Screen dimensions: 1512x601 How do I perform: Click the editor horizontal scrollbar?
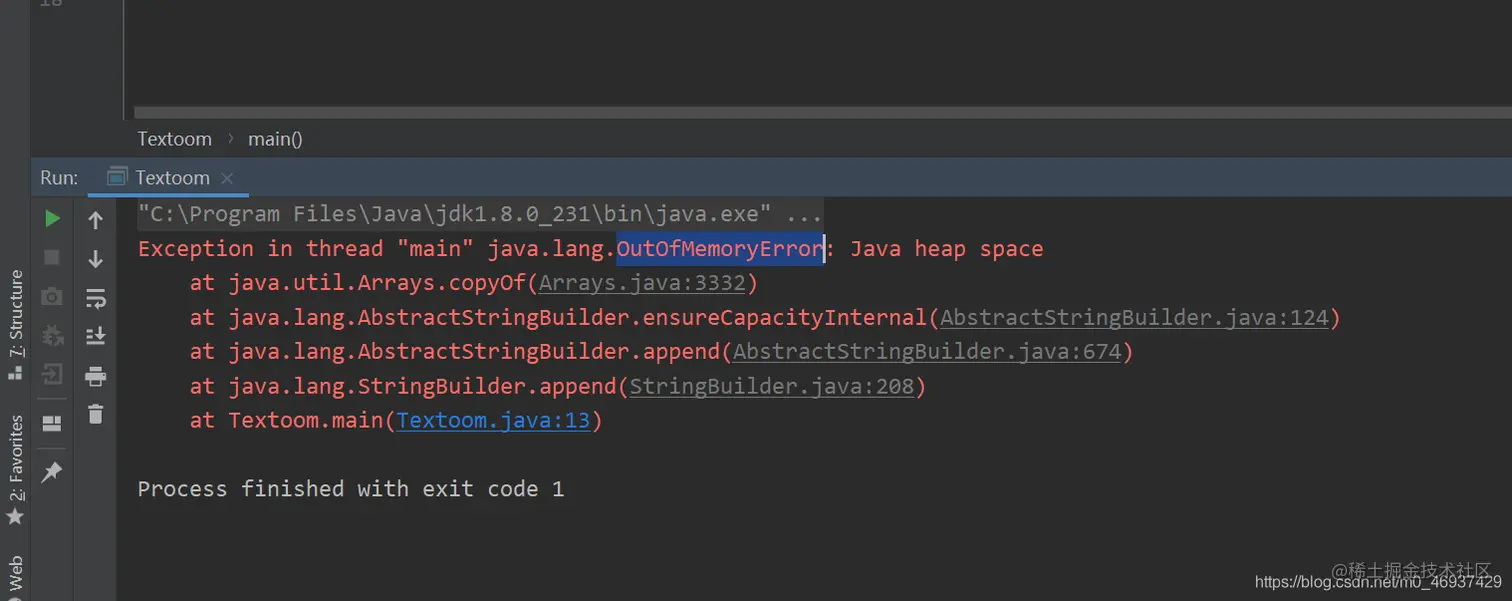822,113
